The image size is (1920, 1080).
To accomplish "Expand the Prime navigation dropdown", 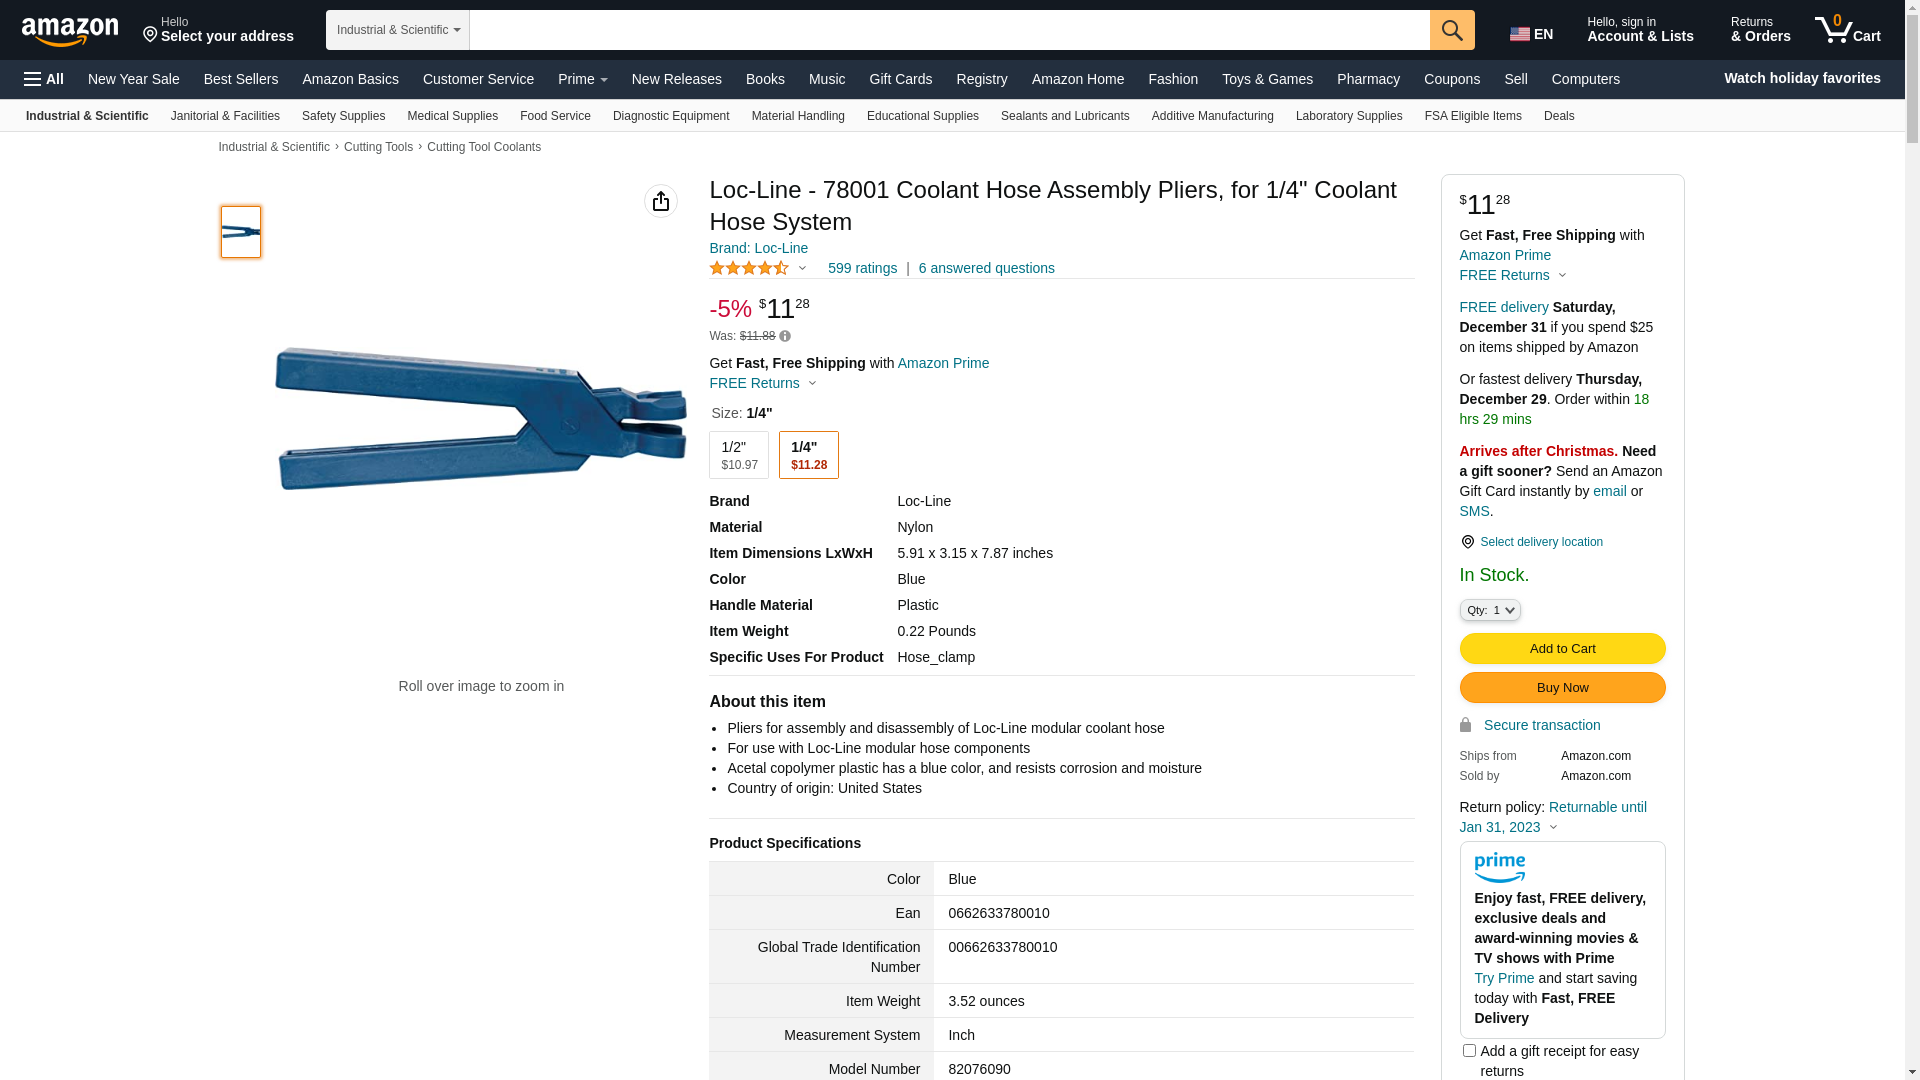I will (x=583, y=79).
